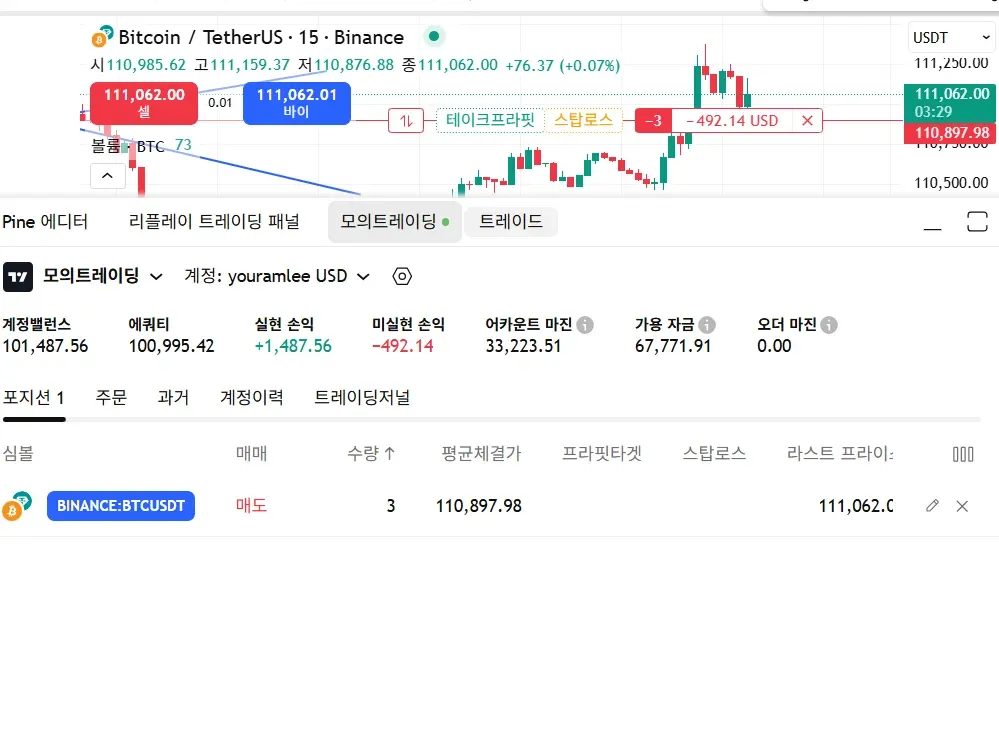999x755 pixels.
Task: Open the 과거 history tab
Action: pos(173,398)
